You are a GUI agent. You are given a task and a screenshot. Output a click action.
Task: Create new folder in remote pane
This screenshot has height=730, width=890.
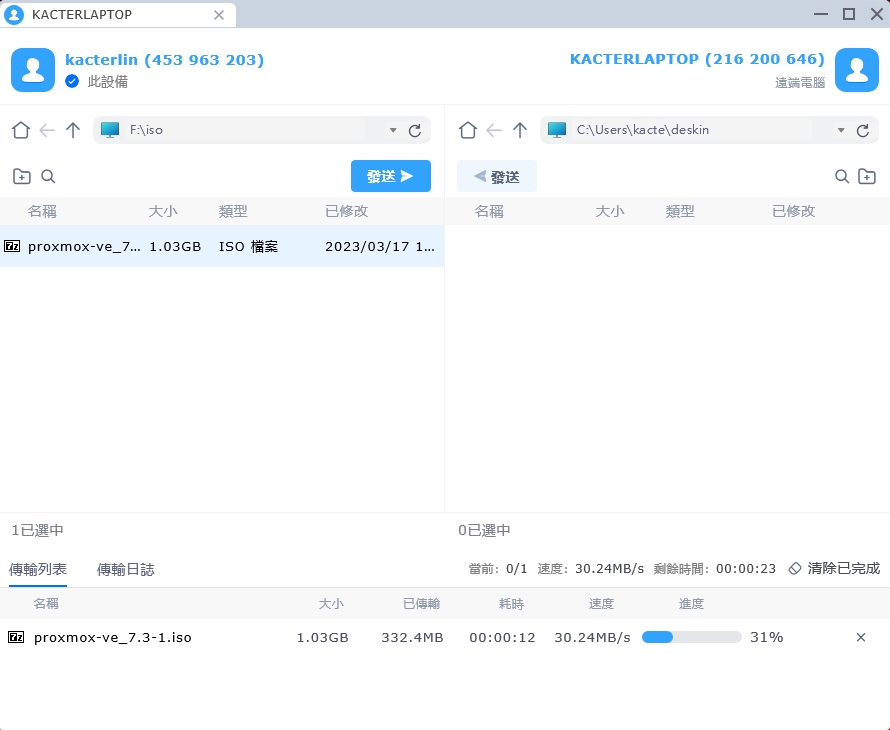pyautogui.click(x=868, y=177)
